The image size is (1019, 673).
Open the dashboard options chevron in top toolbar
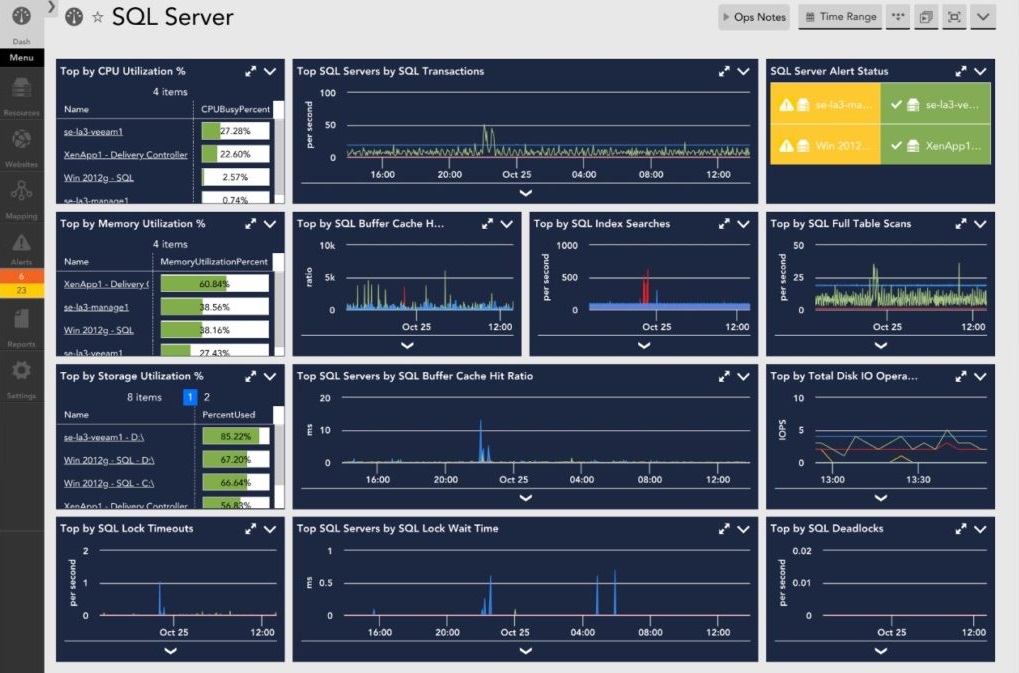coord(982,17)
